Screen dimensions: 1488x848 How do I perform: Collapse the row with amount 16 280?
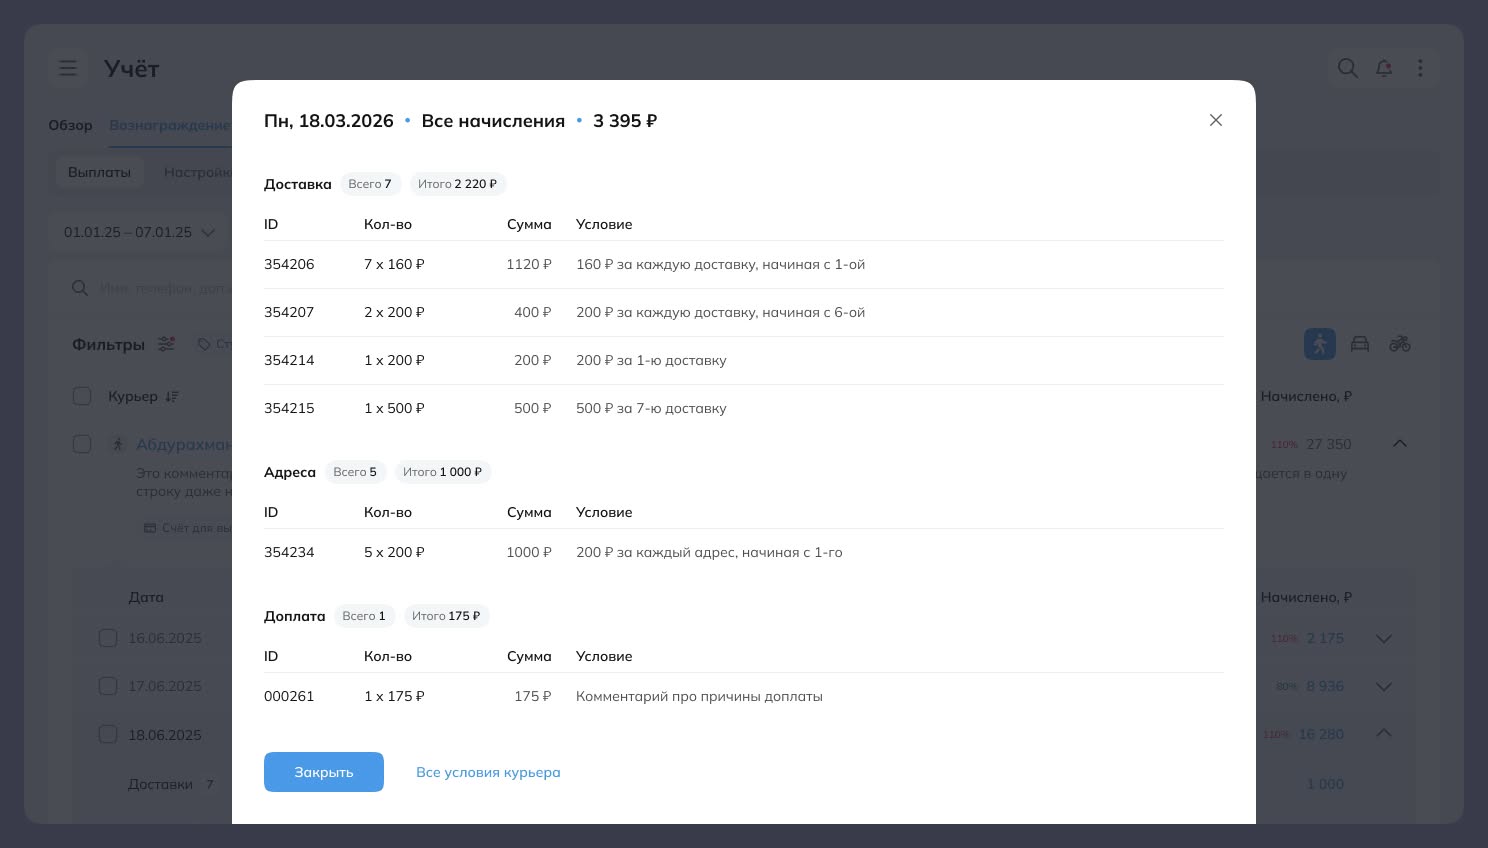(1384, 733)
